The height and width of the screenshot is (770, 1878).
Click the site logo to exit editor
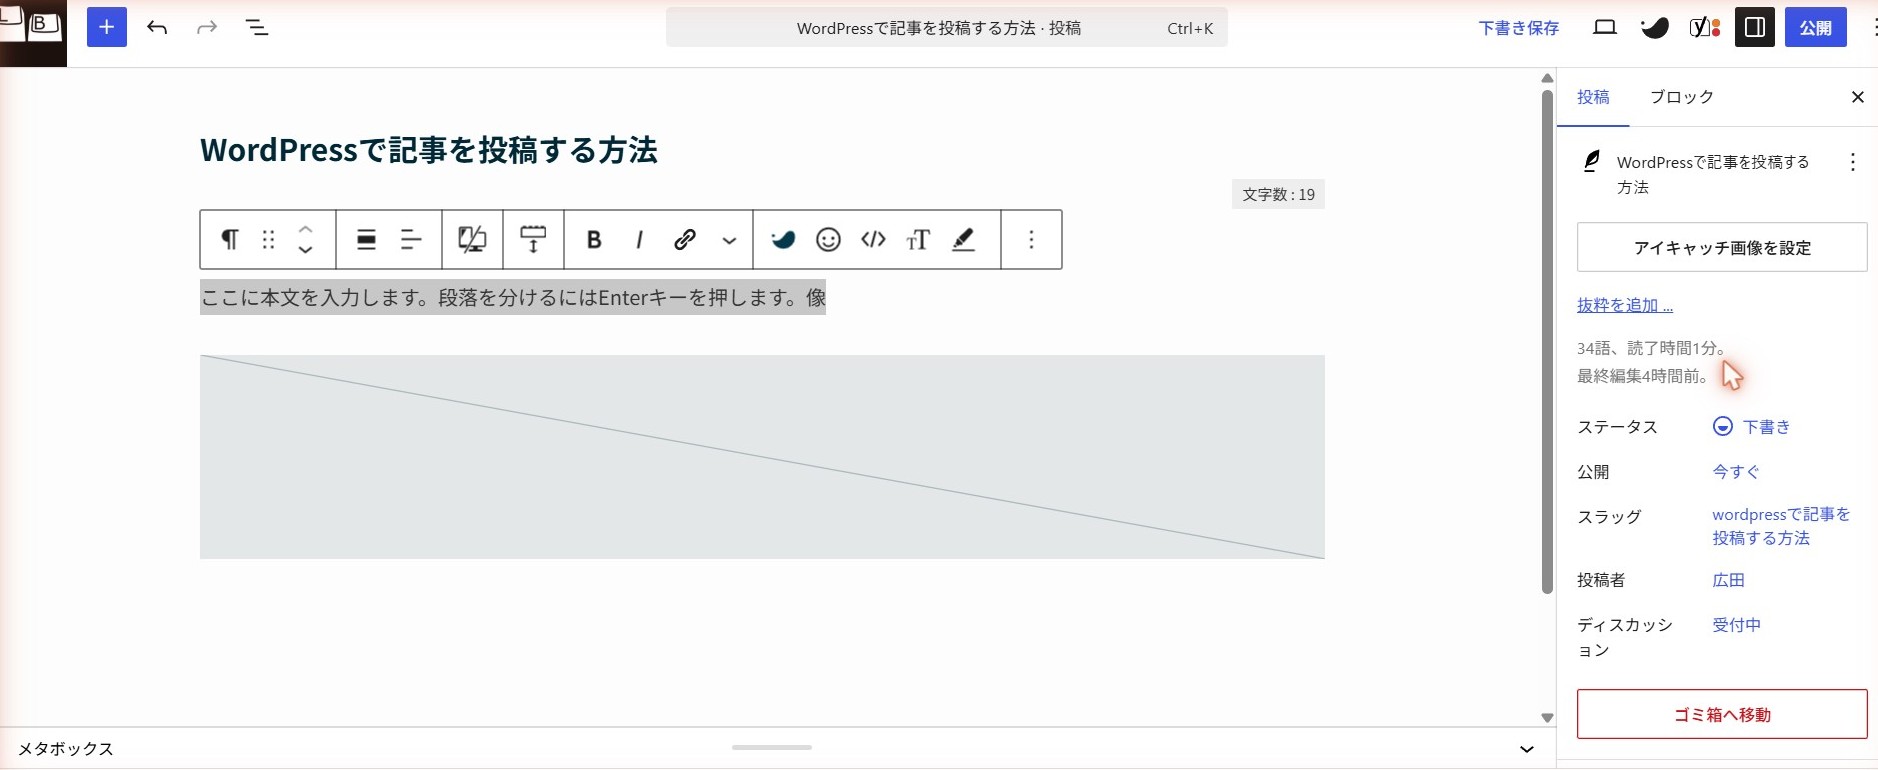[33, 33]
